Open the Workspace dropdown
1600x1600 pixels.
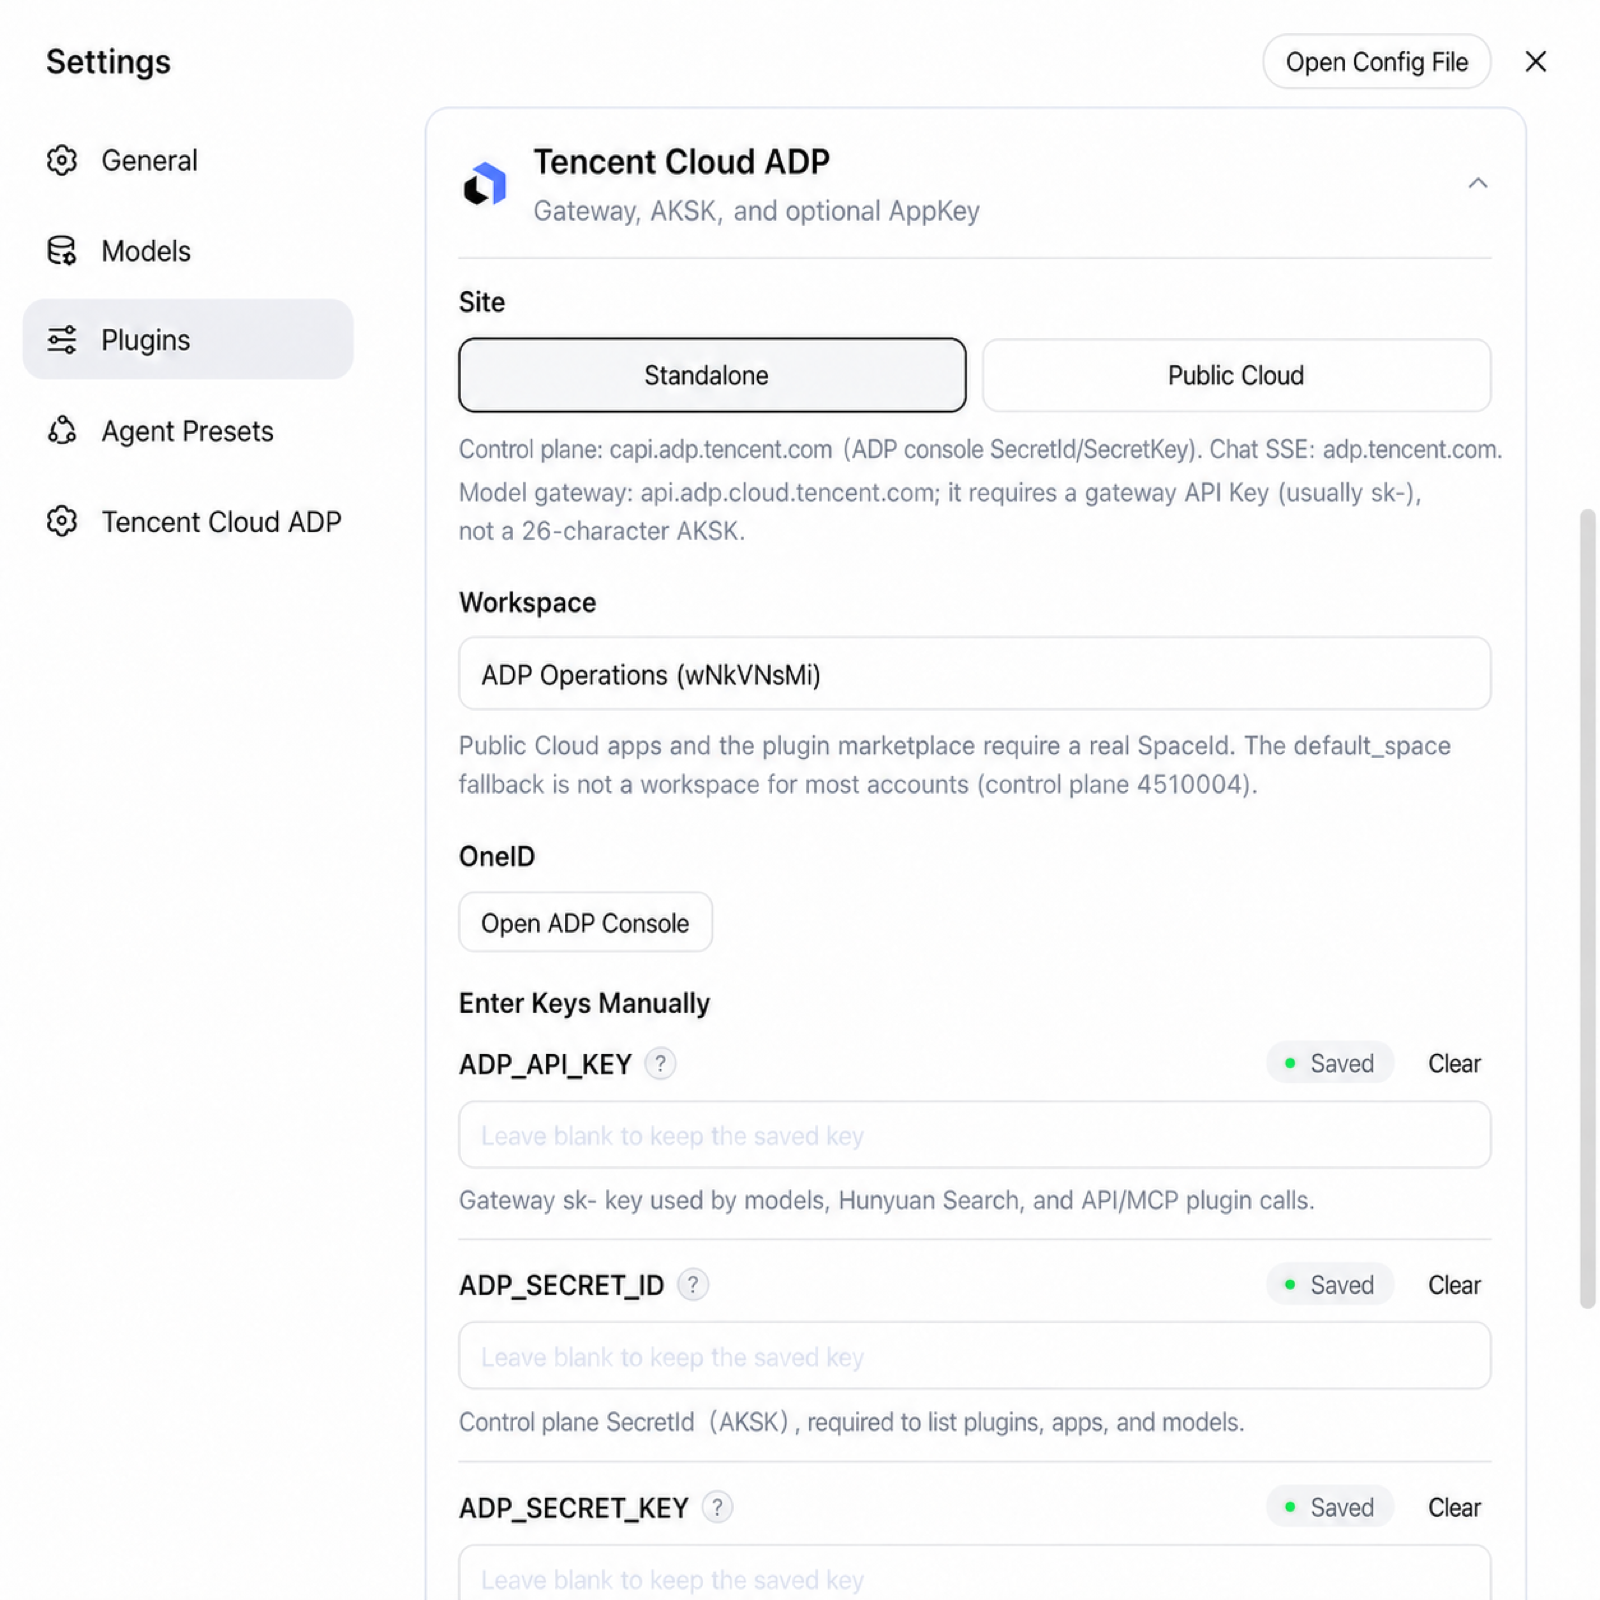click(975, 674)
